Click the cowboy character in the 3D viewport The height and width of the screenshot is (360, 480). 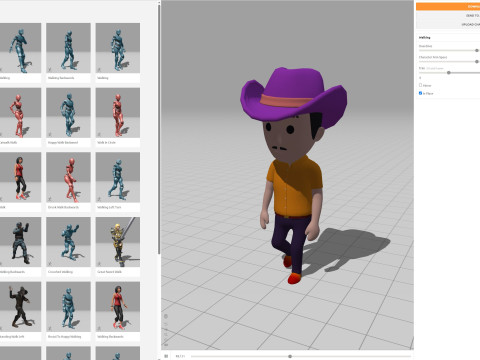pyautogui.click(x=293, y=177)
